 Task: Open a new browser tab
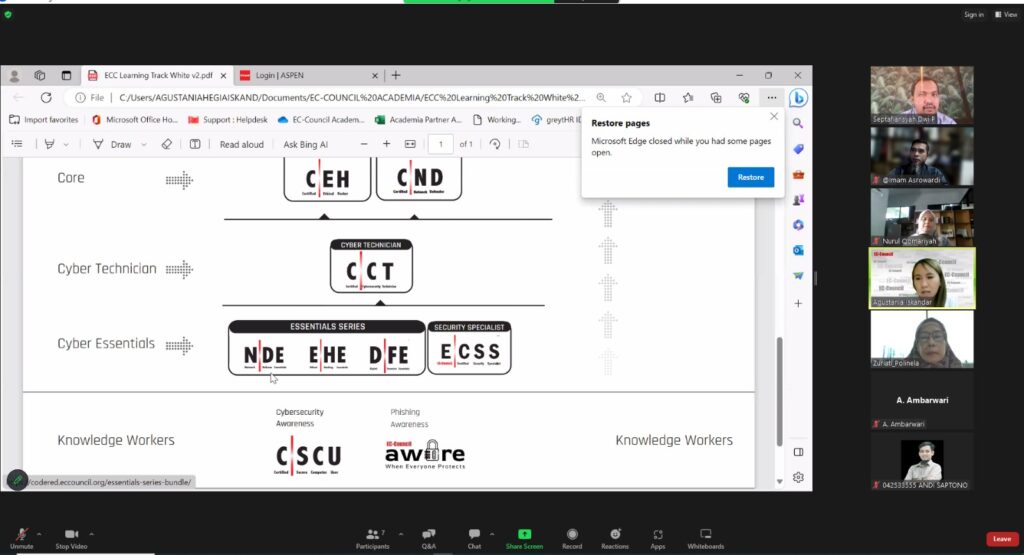coord(396,75)
